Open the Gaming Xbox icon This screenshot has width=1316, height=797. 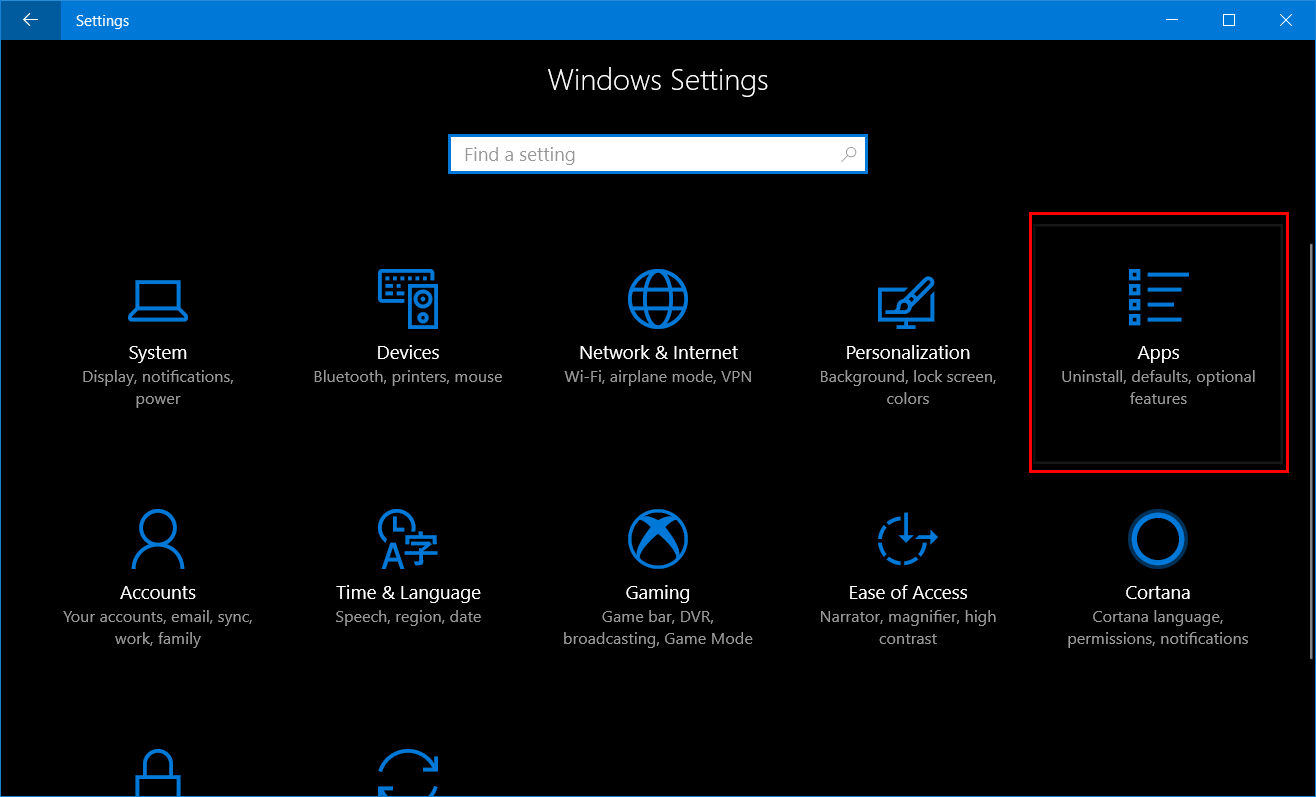pos(658,539)
